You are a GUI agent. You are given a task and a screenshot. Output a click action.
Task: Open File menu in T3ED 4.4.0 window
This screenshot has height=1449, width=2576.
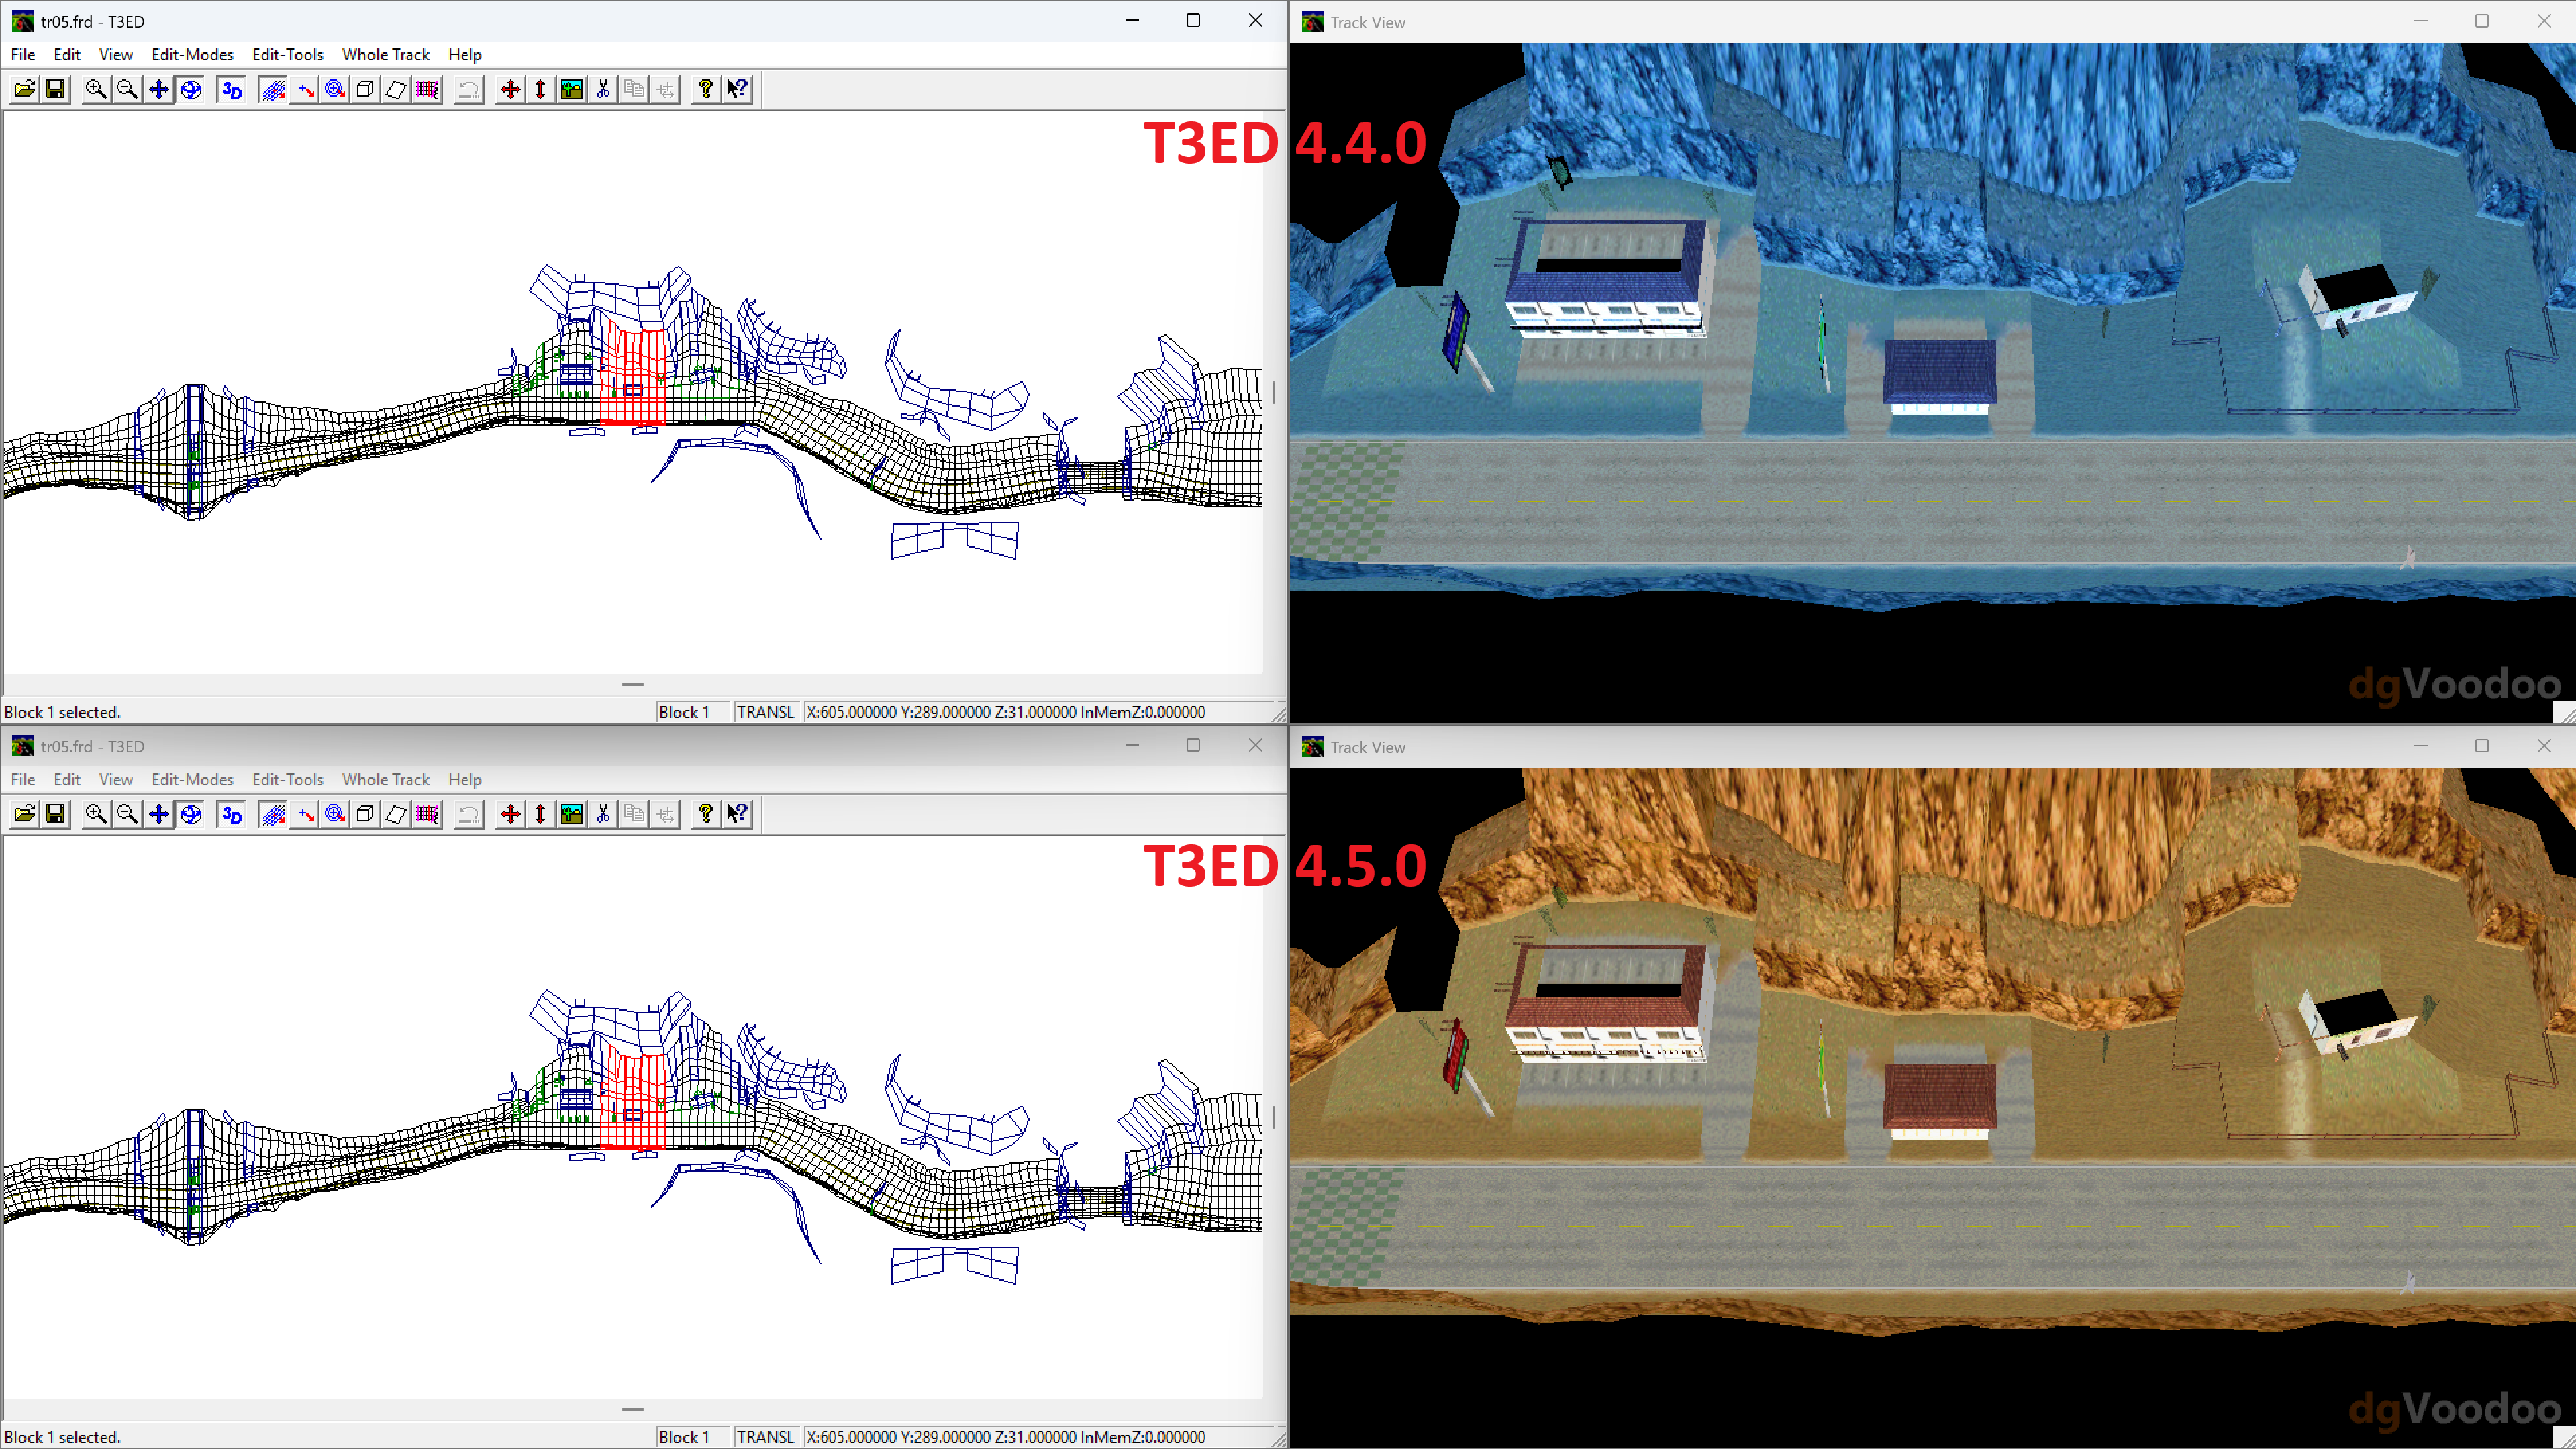tap(23, 55)
